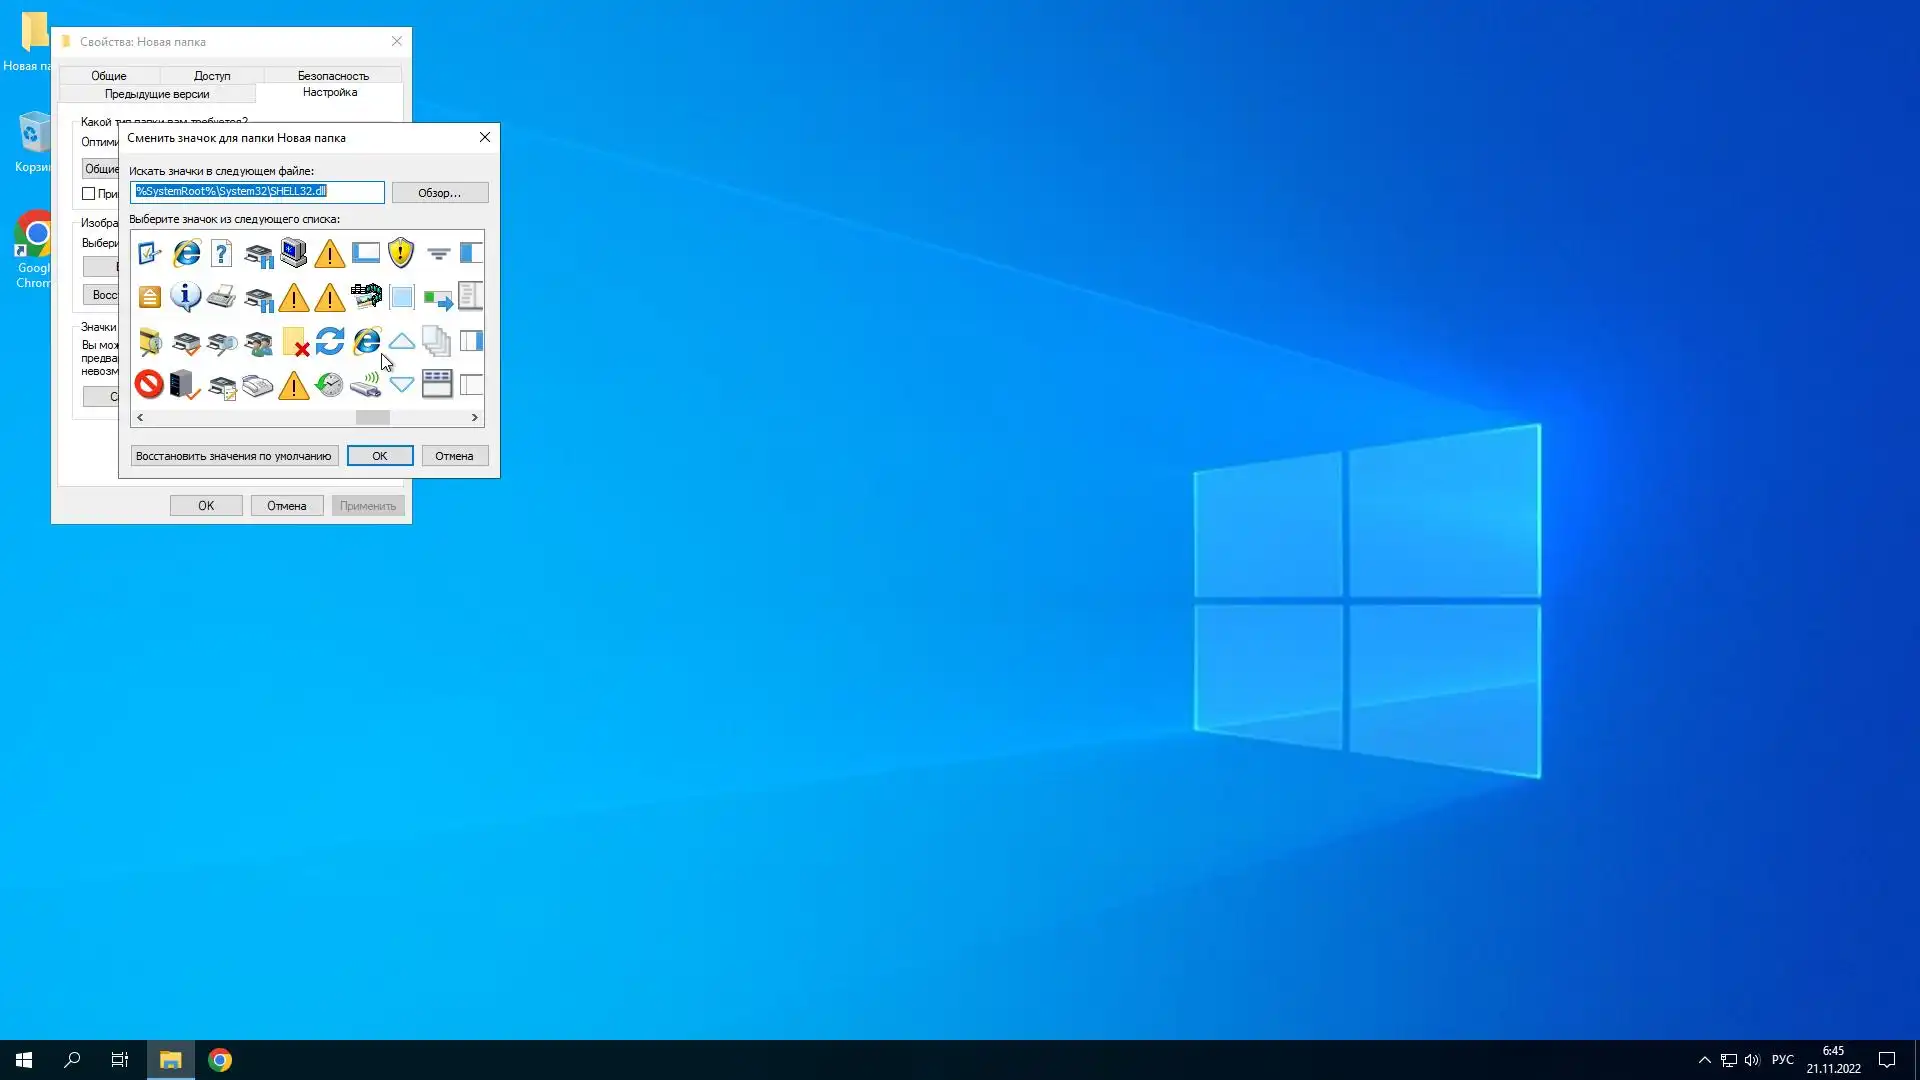Select the yellow security shield icon
1920x1080 pixels.
pyautogui.click(x=401, y=253)
